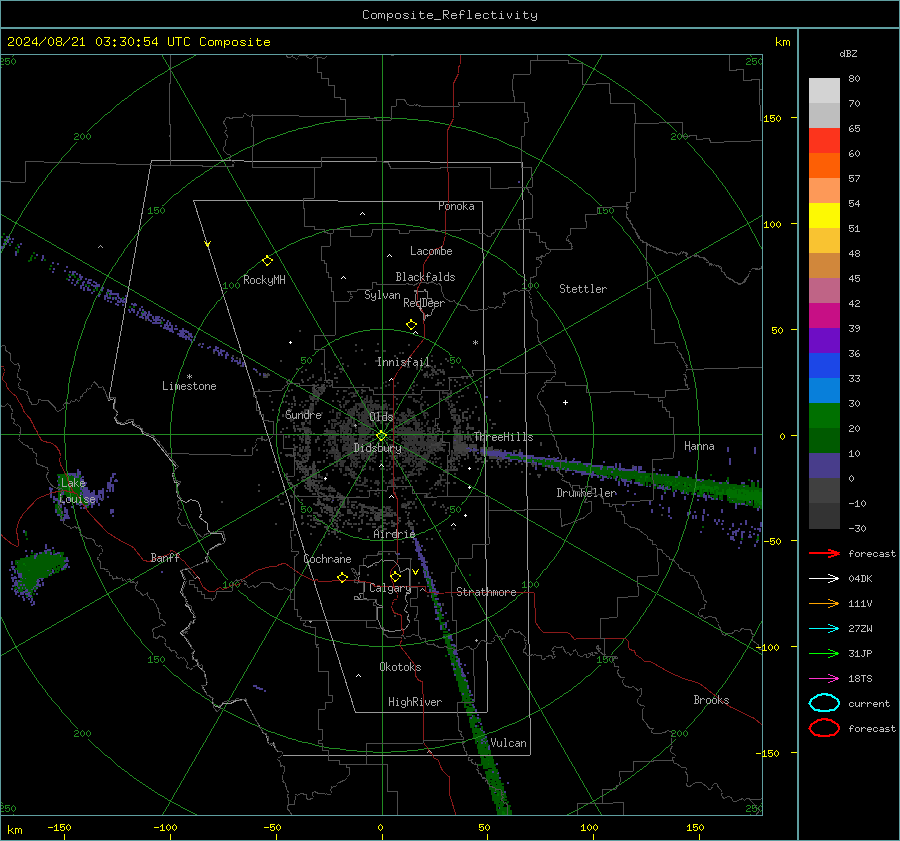This screenshot has height=841, width=900.
Task: Pick the bright green 20-30 dBZ swatch
Action: tap(824, 416)
